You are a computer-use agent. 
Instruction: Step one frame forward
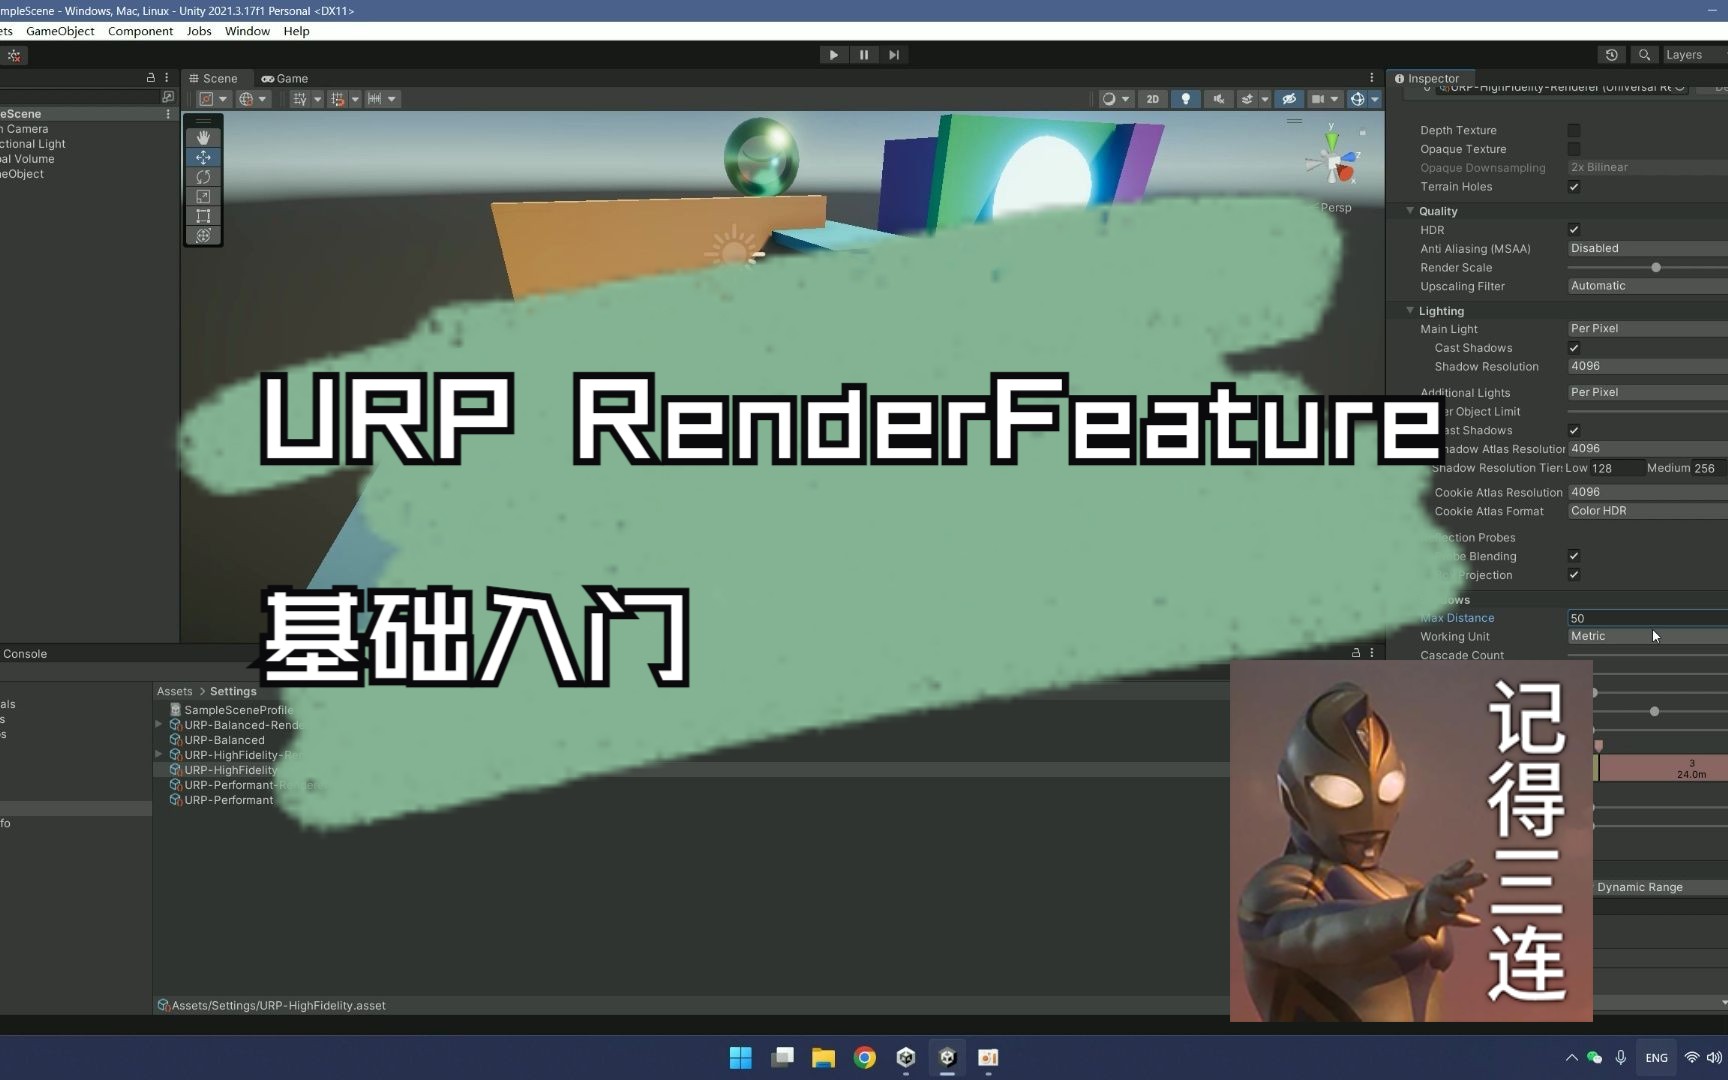pos(894,55)
